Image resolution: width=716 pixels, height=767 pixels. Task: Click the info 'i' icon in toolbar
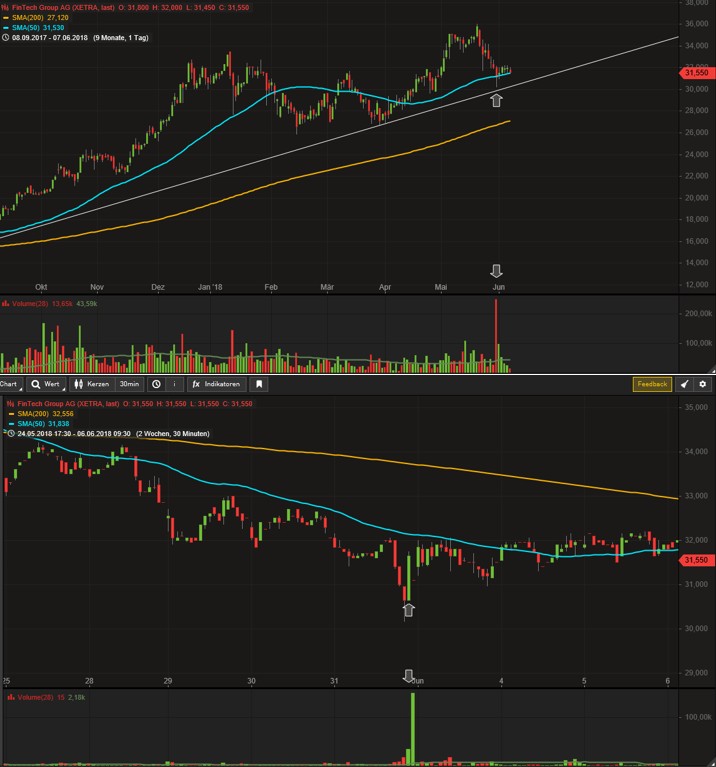tap(175, 384)
